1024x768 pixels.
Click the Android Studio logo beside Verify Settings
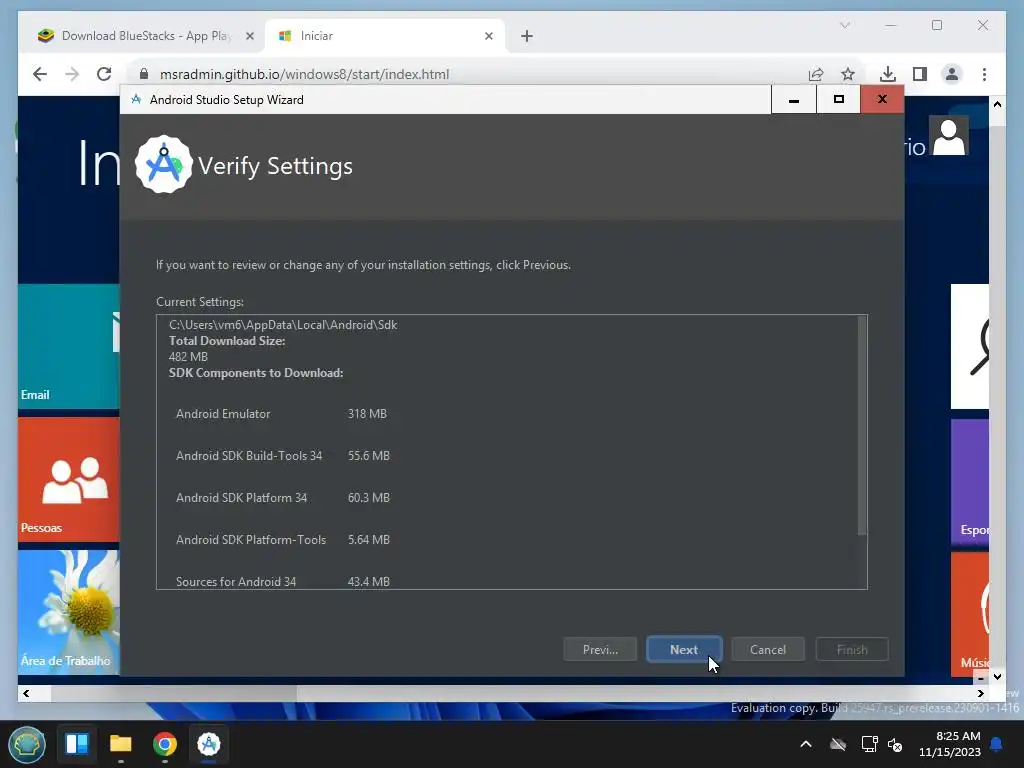click(x=163, y=165)
